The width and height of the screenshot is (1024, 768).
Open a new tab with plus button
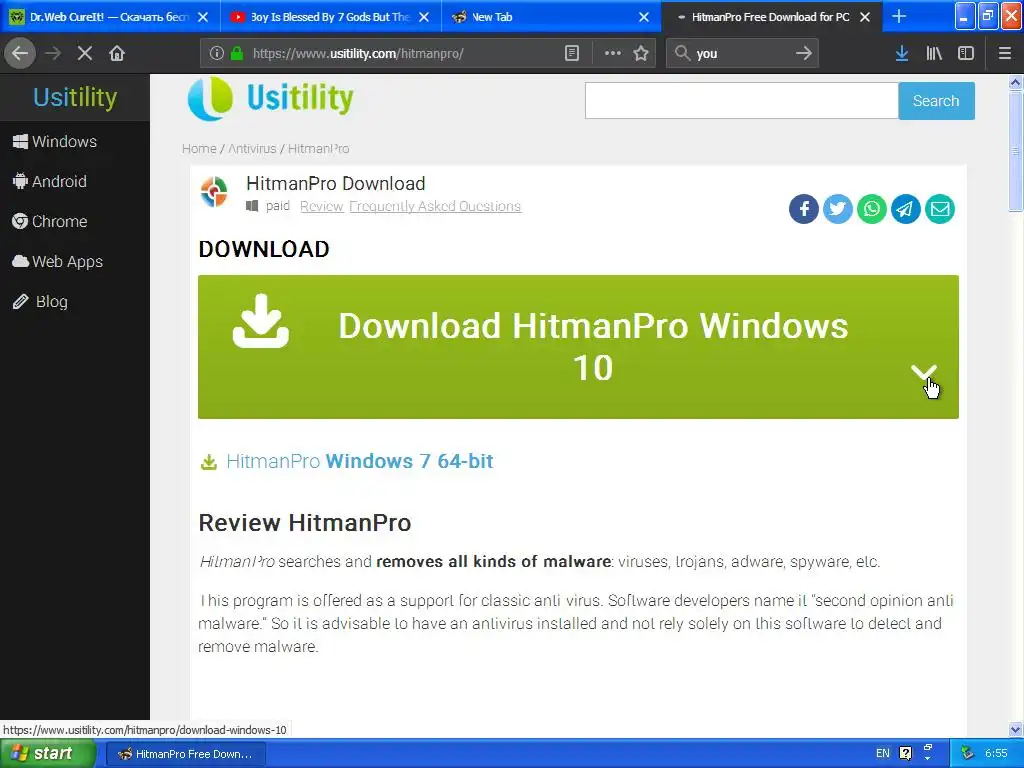899,16
